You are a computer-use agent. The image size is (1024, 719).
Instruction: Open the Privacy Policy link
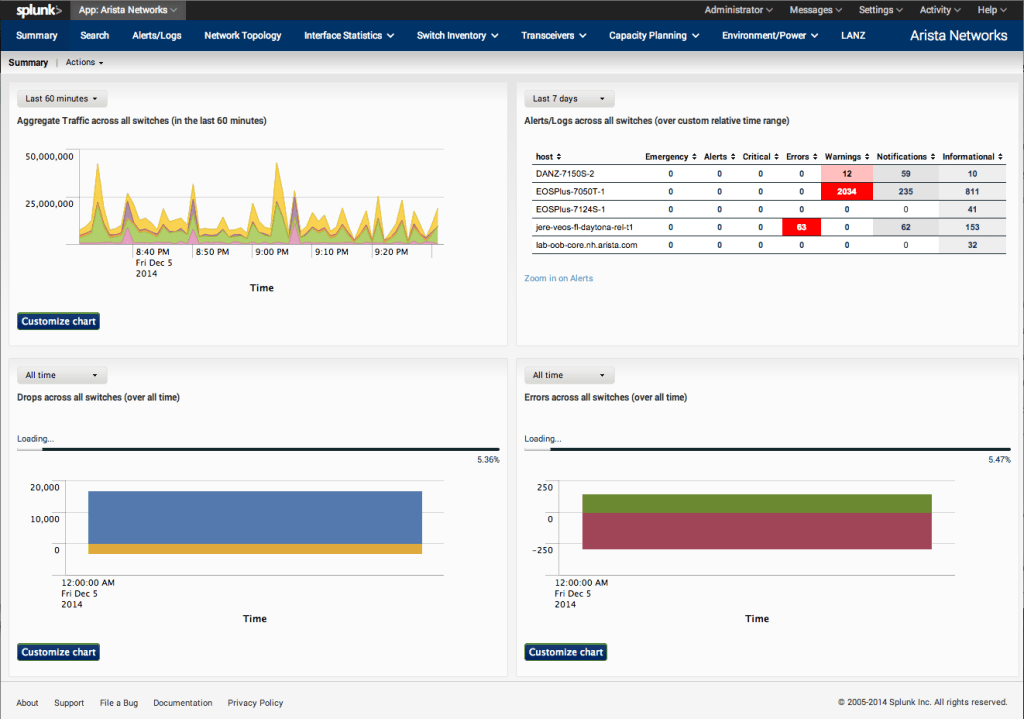tap(255, 703)
